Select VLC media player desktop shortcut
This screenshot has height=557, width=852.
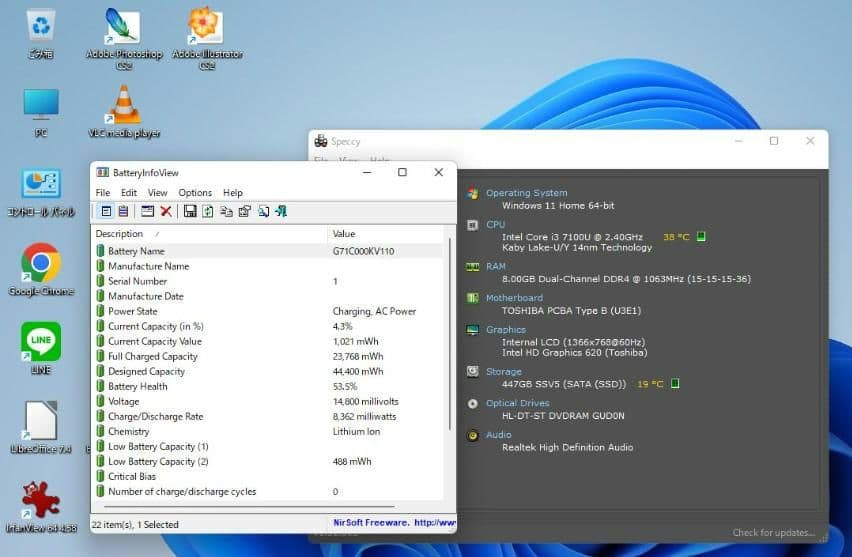click(124, 112)
